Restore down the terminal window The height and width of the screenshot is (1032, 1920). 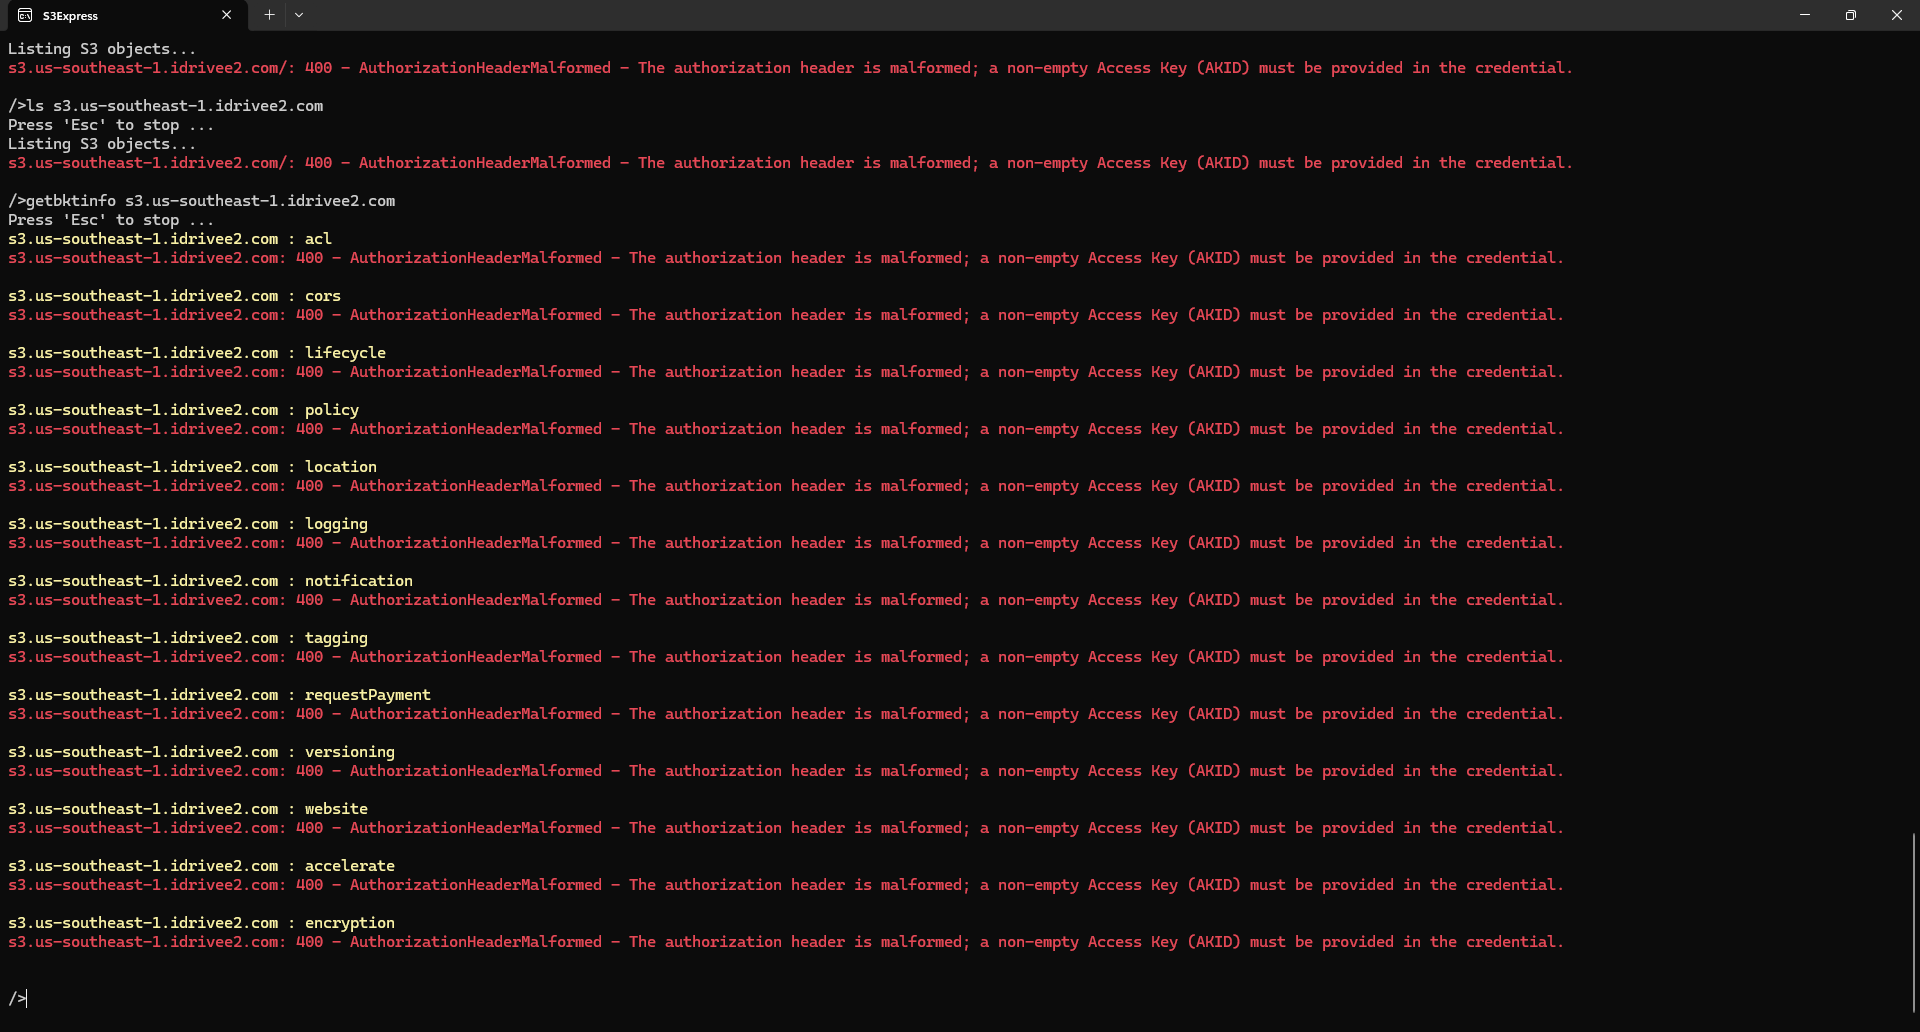pos(1851,15)
